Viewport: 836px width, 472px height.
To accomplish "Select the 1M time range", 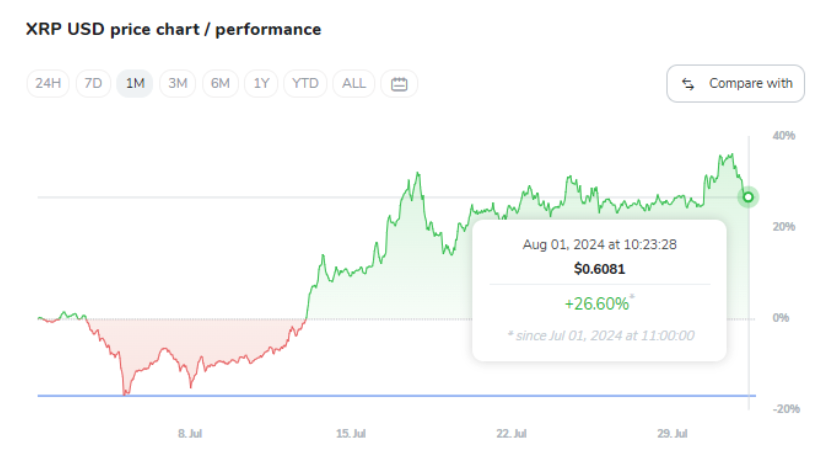I will (135, 84).
